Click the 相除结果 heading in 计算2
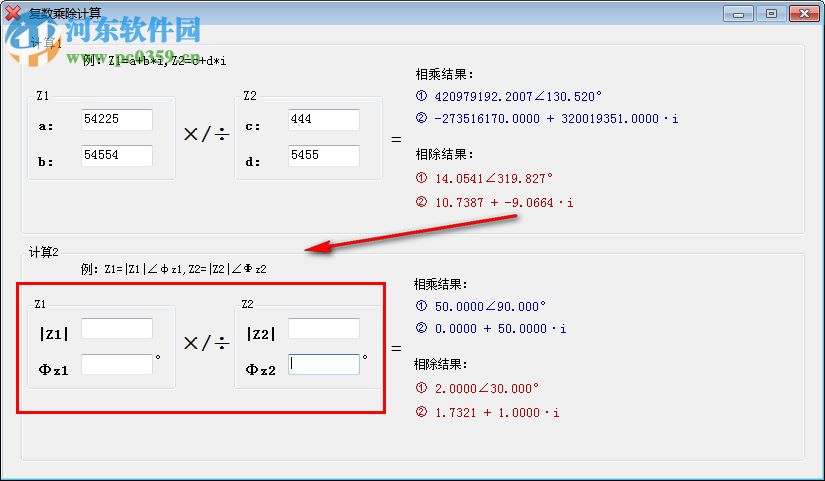825x481 pixels. [x=440, y=364]
